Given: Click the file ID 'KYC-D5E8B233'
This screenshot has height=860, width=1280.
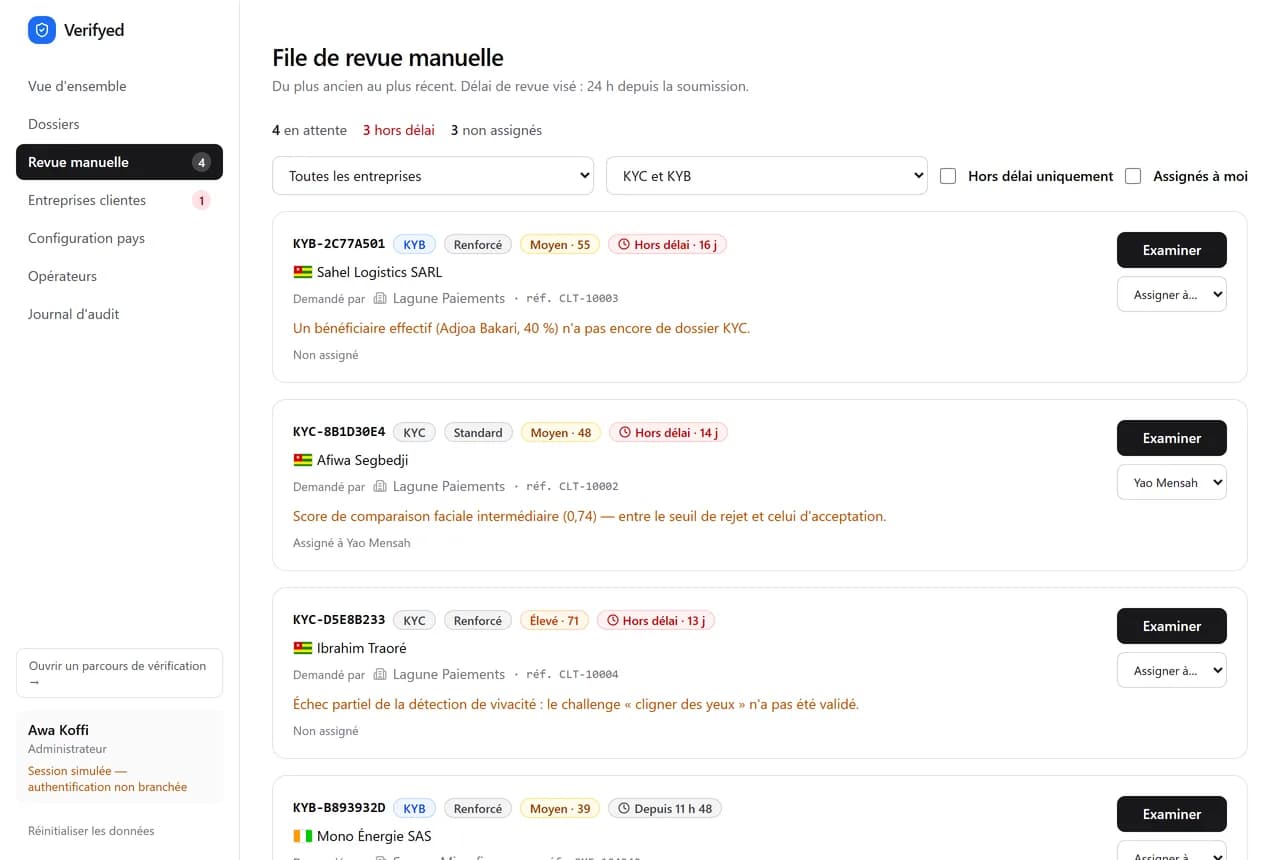Looking at the screenshot, I should pos(339,620).
